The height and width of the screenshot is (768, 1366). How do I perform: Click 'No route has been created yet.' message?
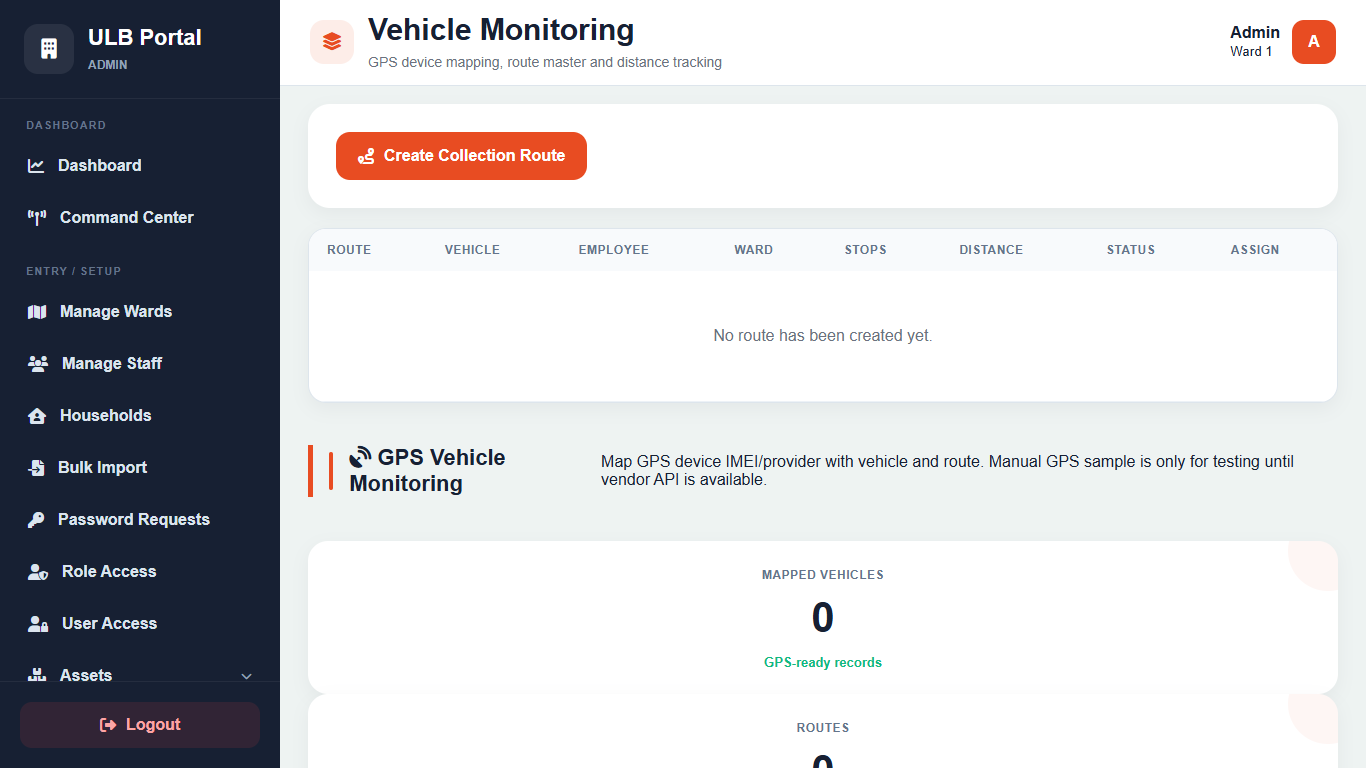click(x=823, y=336)
